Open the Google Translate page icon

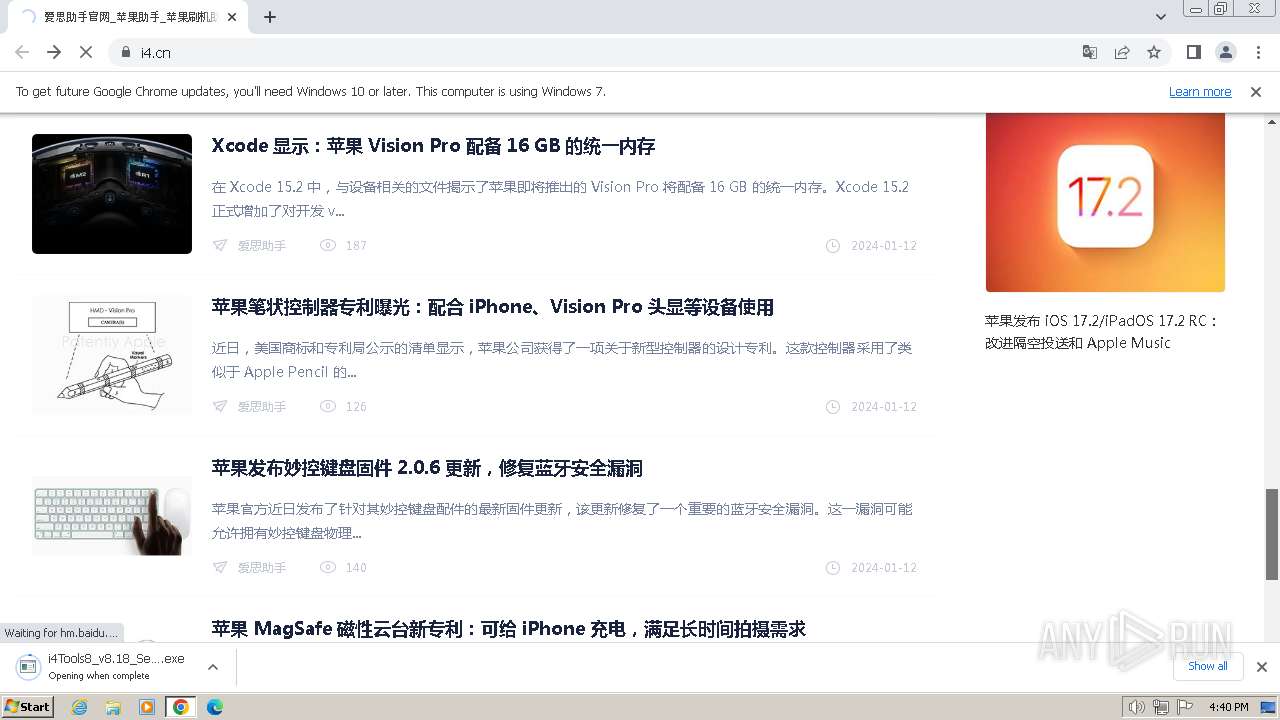(x=1090, y=52)
